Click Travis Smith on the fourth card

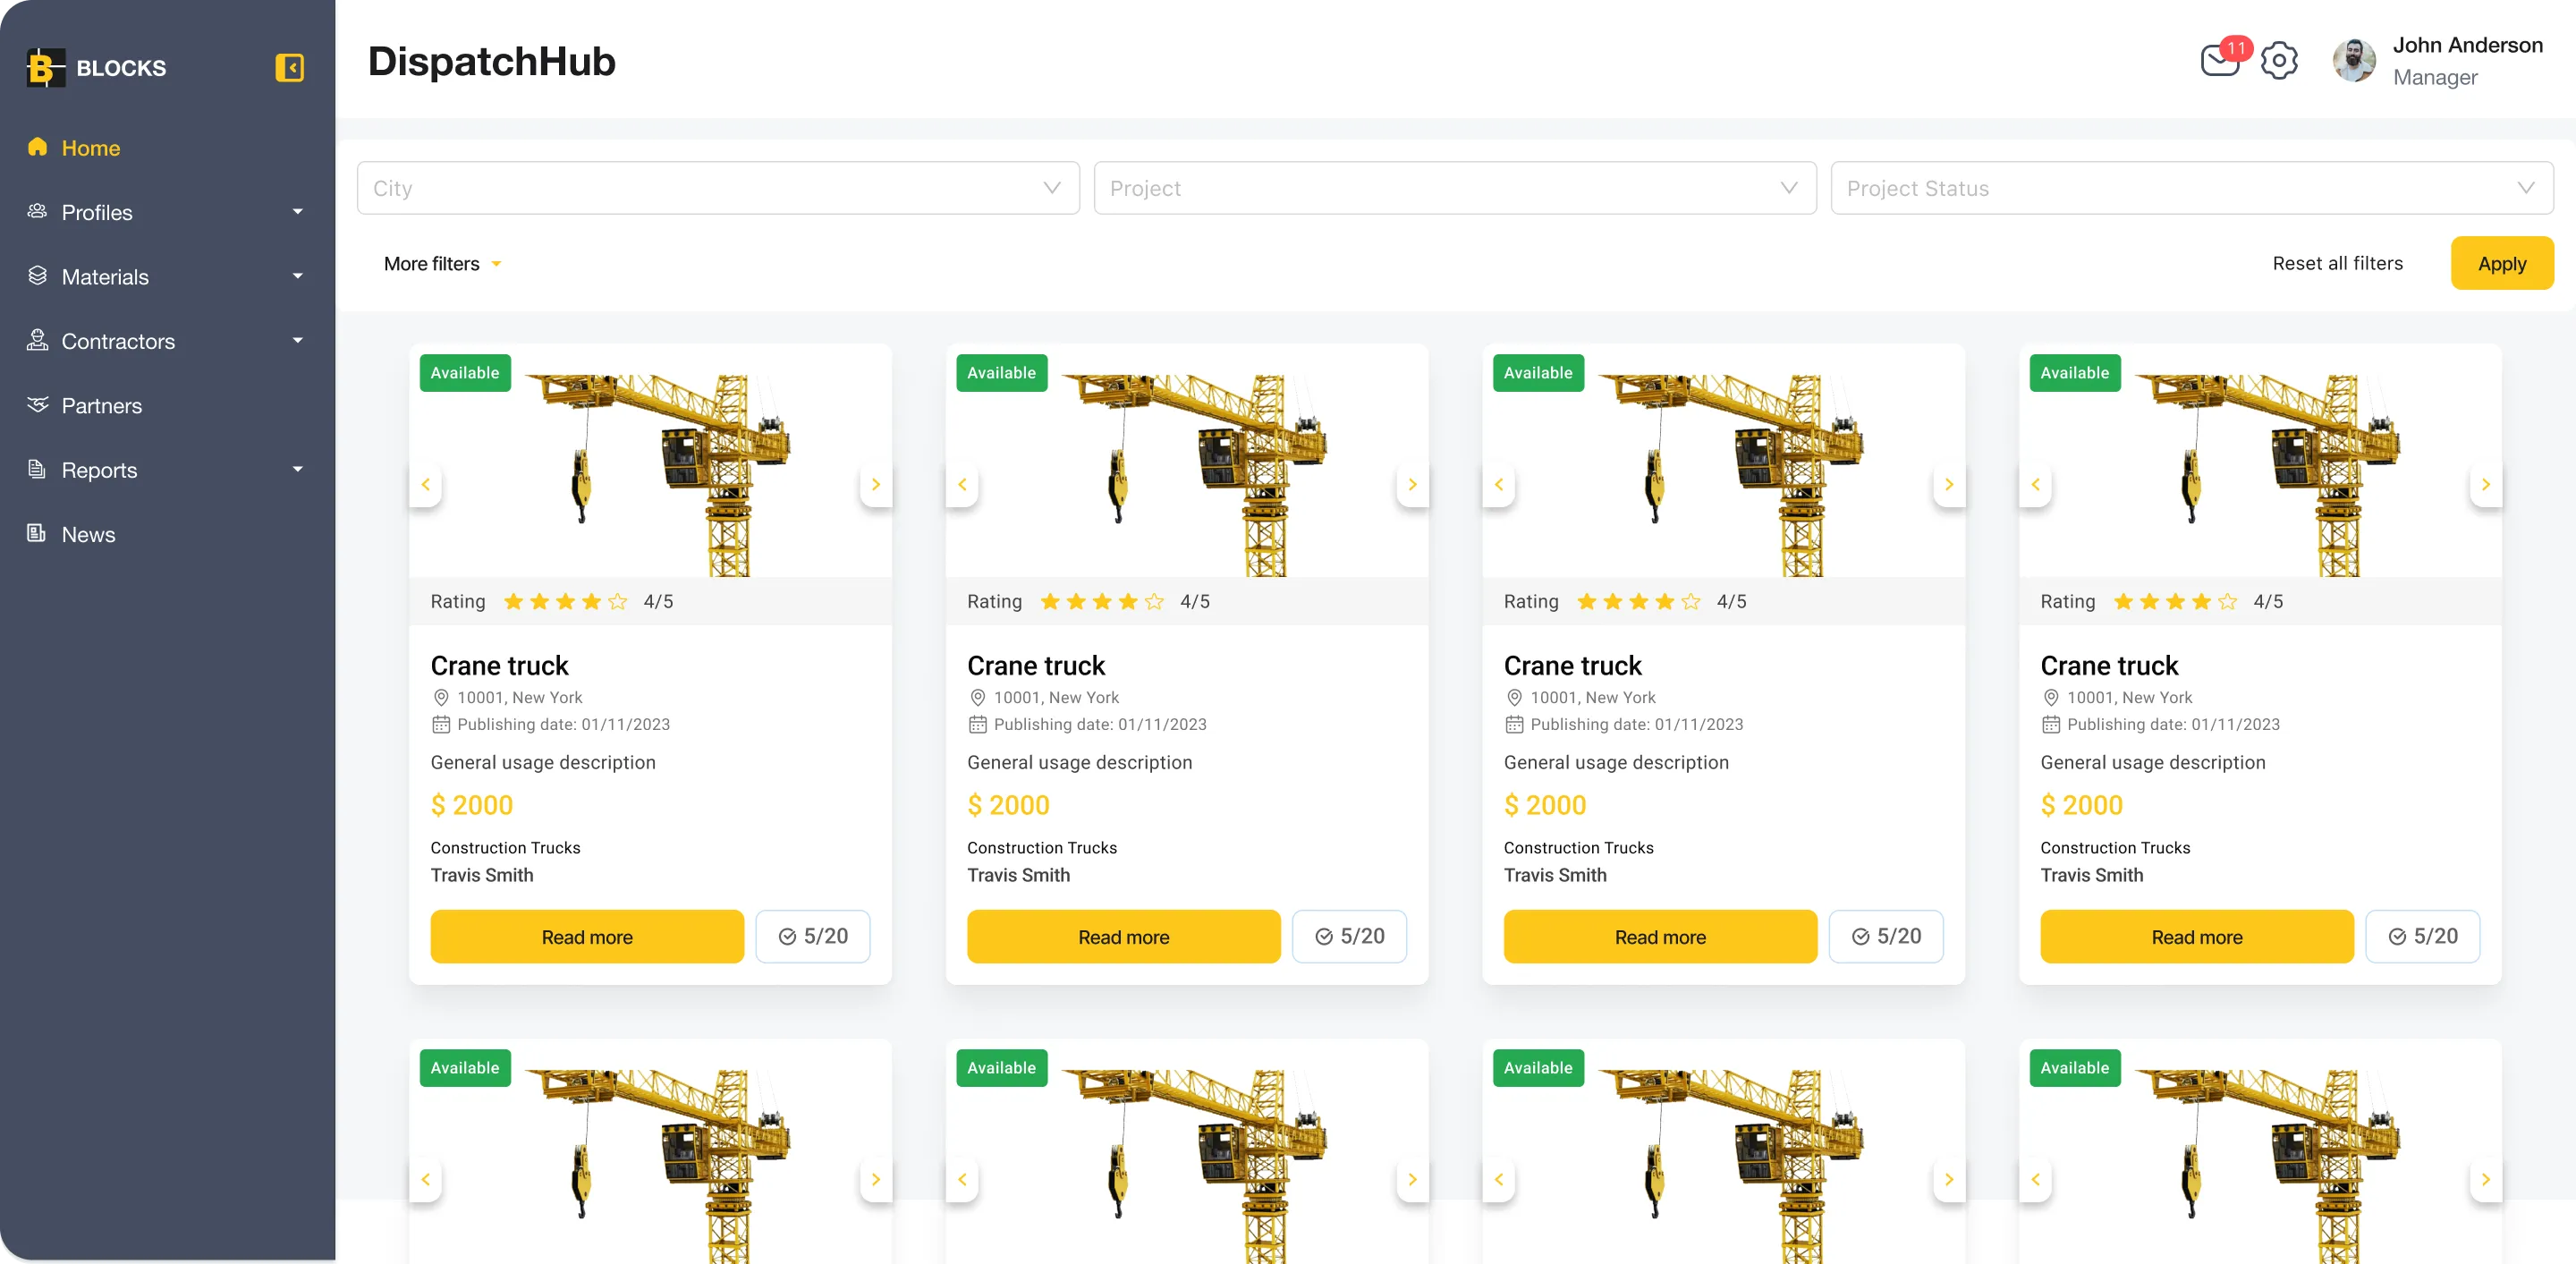coord(2092,875)
